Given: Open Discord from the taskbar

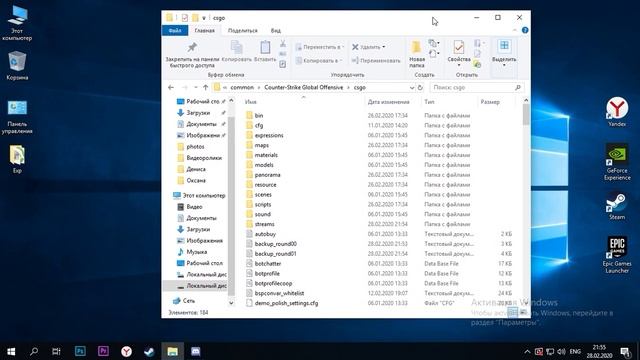Looking at the screenshot, I should click(x=196, y=351).
